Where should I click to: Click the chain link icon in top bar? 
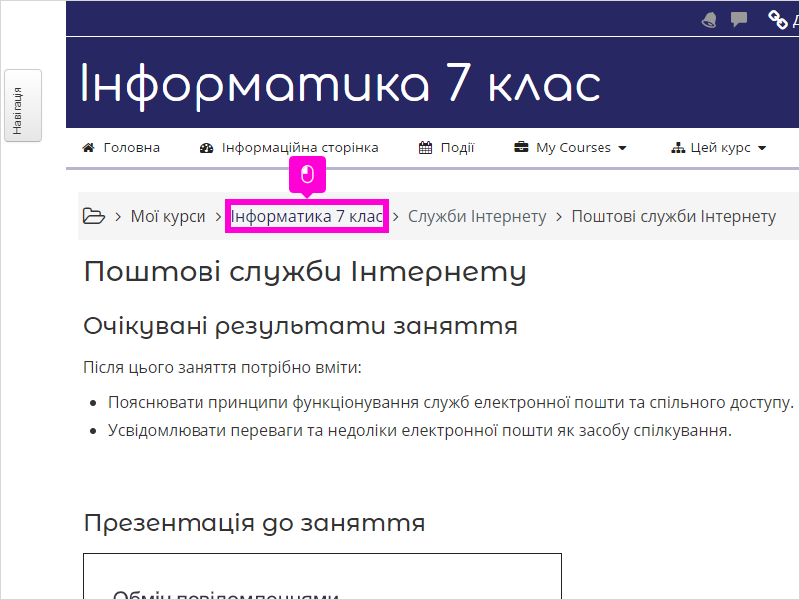778,19
